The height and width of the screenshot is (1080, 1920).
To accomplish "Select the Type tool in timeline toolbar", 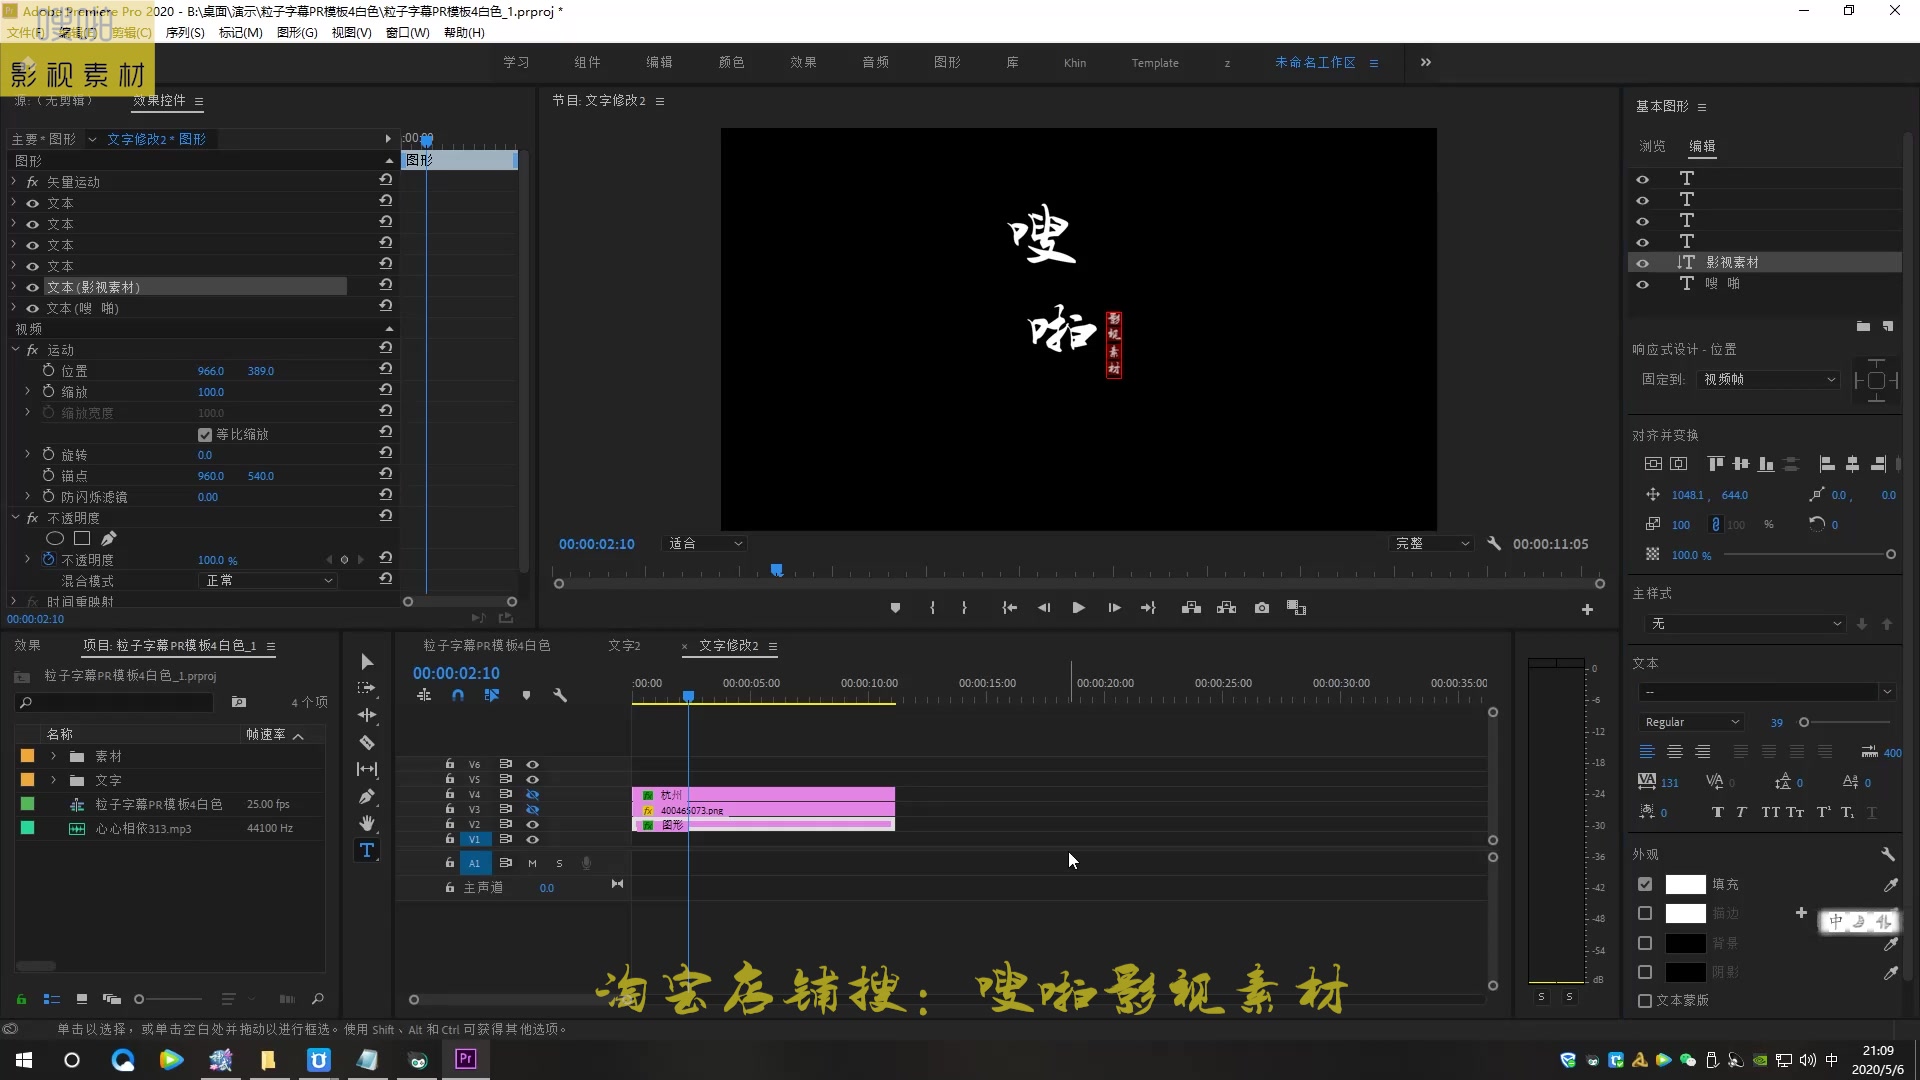I will pos(367,851).
